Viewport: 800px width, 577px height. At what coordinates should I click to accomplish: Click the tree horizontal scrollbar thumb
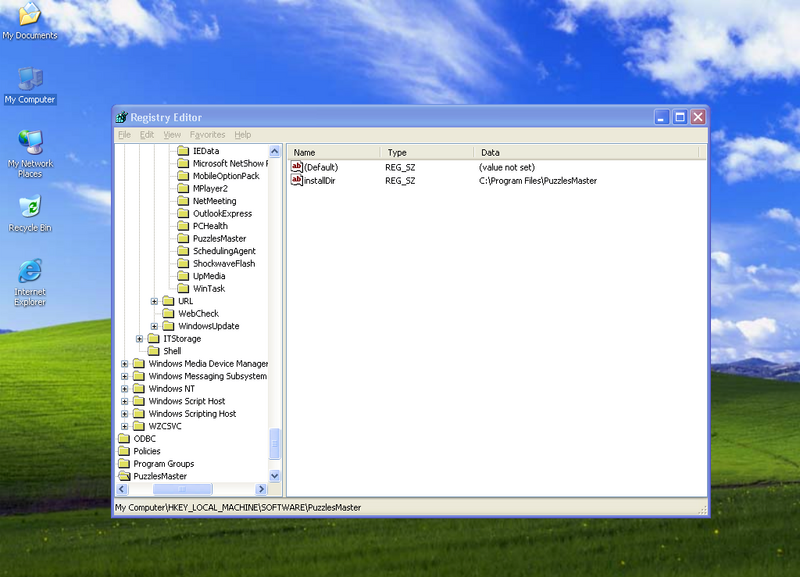(183, 489)
